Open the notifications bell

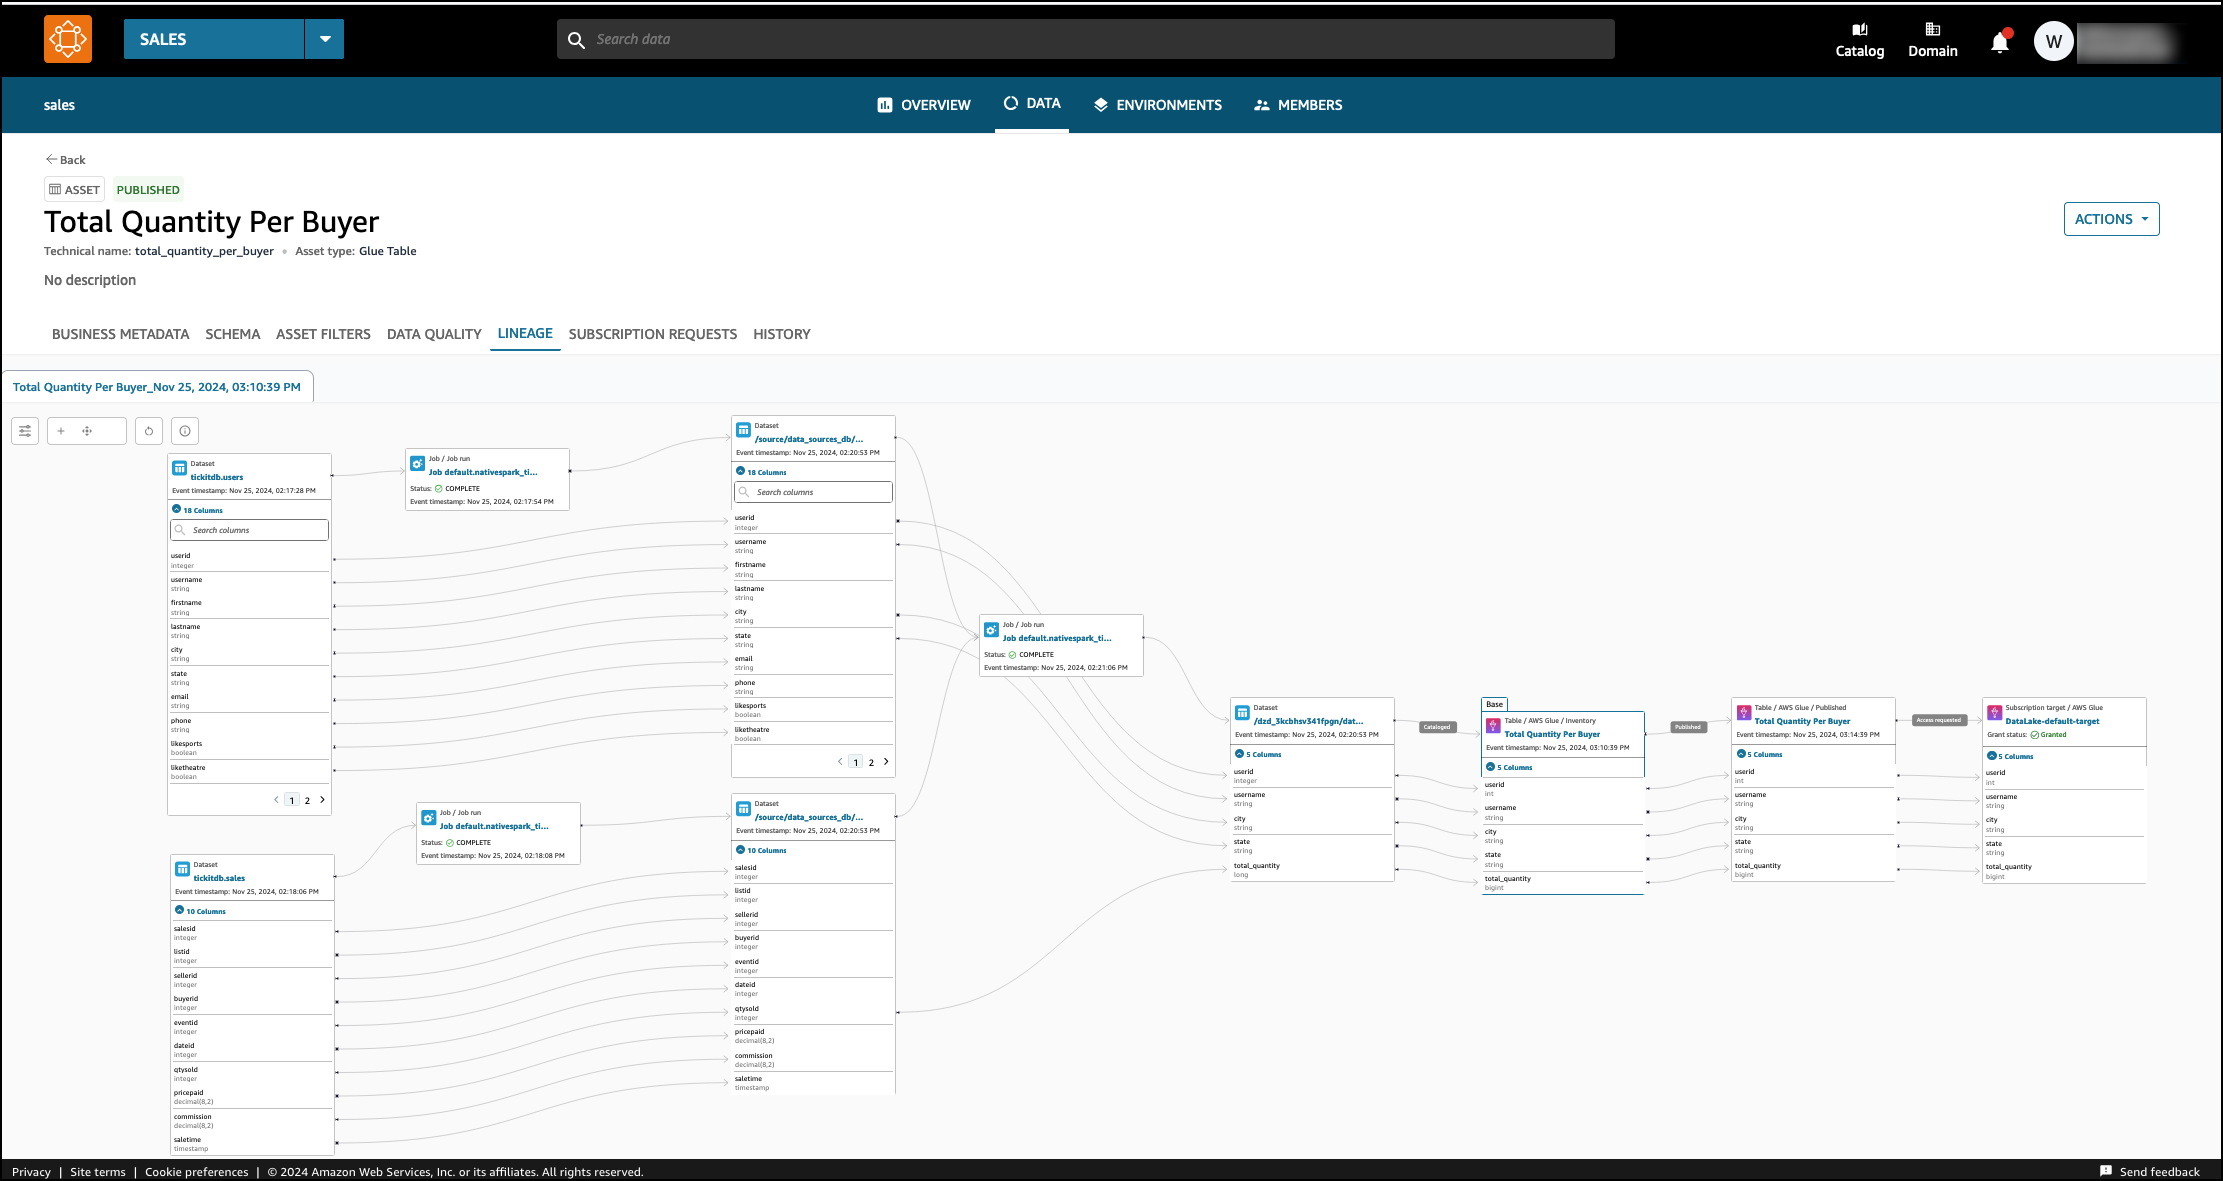coord(1999,42)
